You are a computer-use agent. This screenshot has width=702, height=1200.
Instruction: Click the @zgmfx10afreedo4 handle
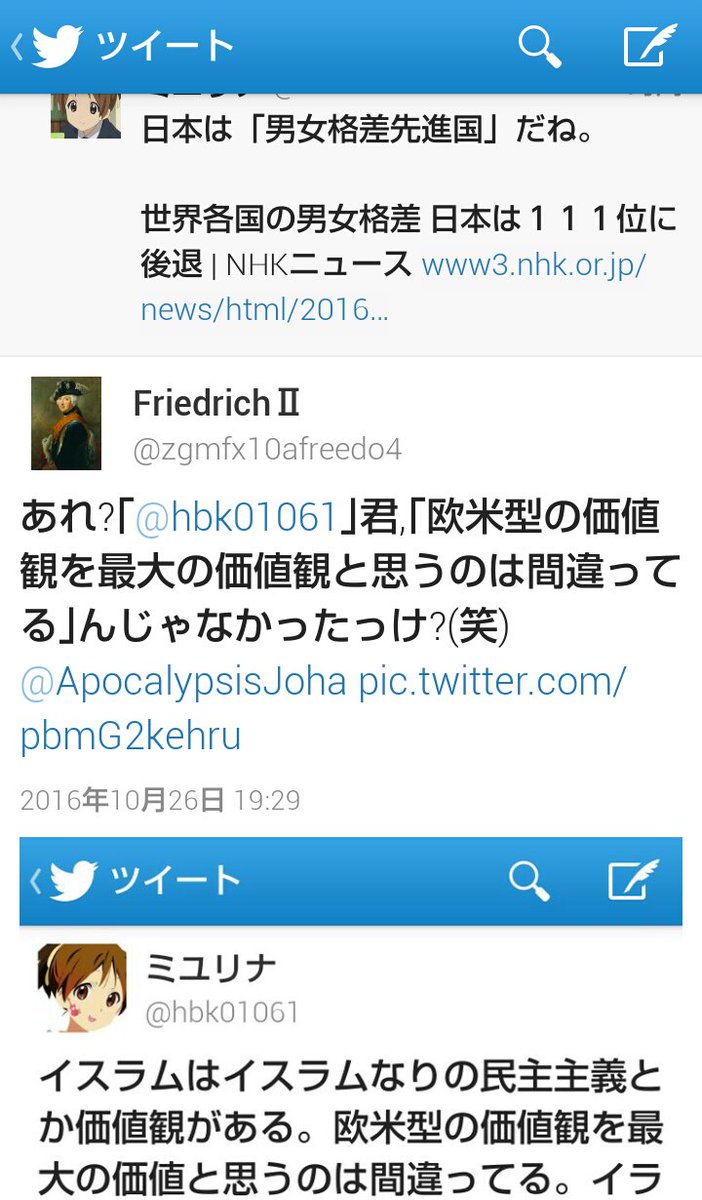click(268, 449)
